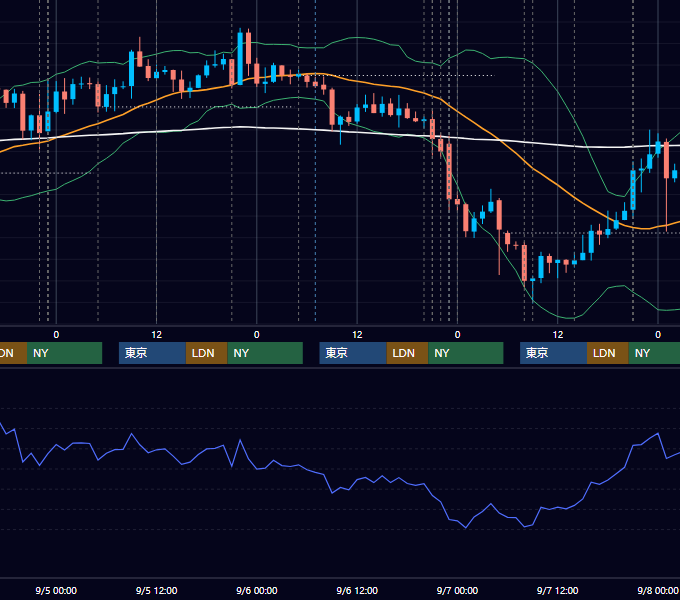
Task: Click the LDN session block for 9/6
Action: coord(407,353)
